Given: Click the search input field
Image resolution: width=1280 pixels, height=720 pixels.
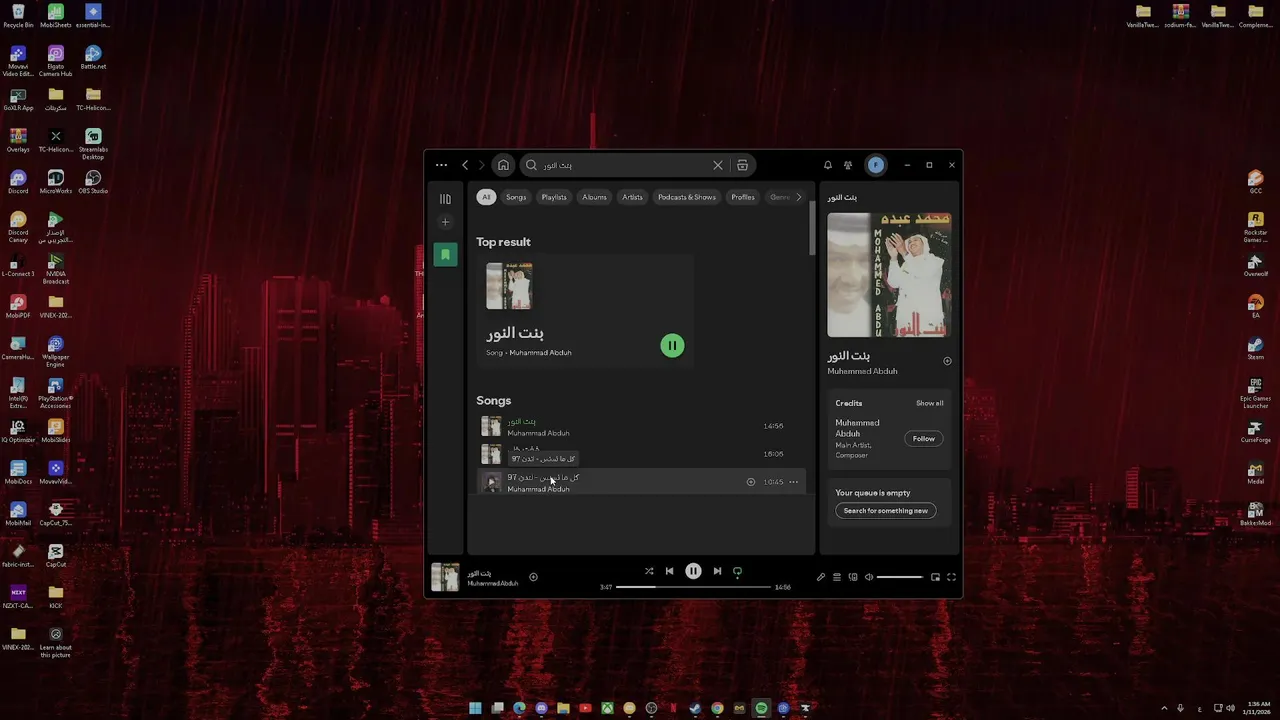Looking at the screenshot, I should (x=625, y=165).
